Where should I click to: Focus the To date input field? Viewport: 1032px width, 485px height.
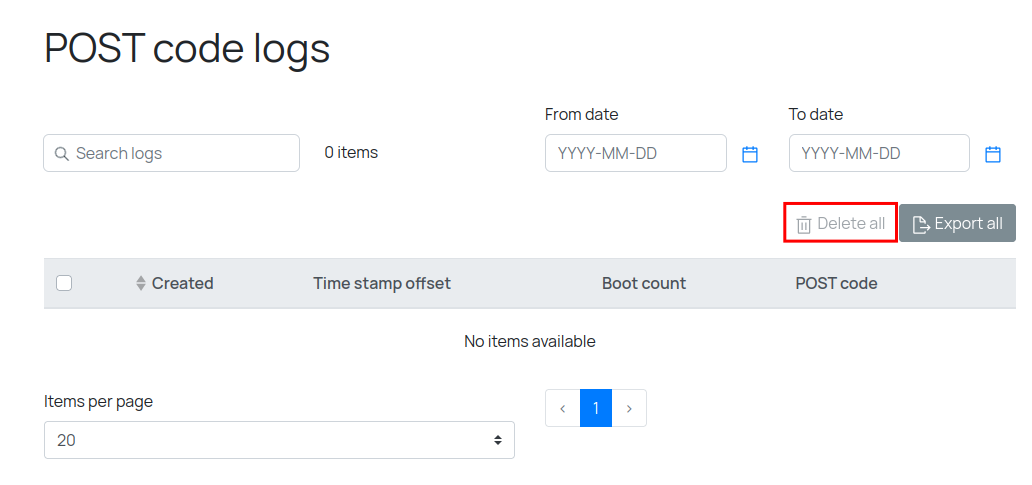[879, 154]
